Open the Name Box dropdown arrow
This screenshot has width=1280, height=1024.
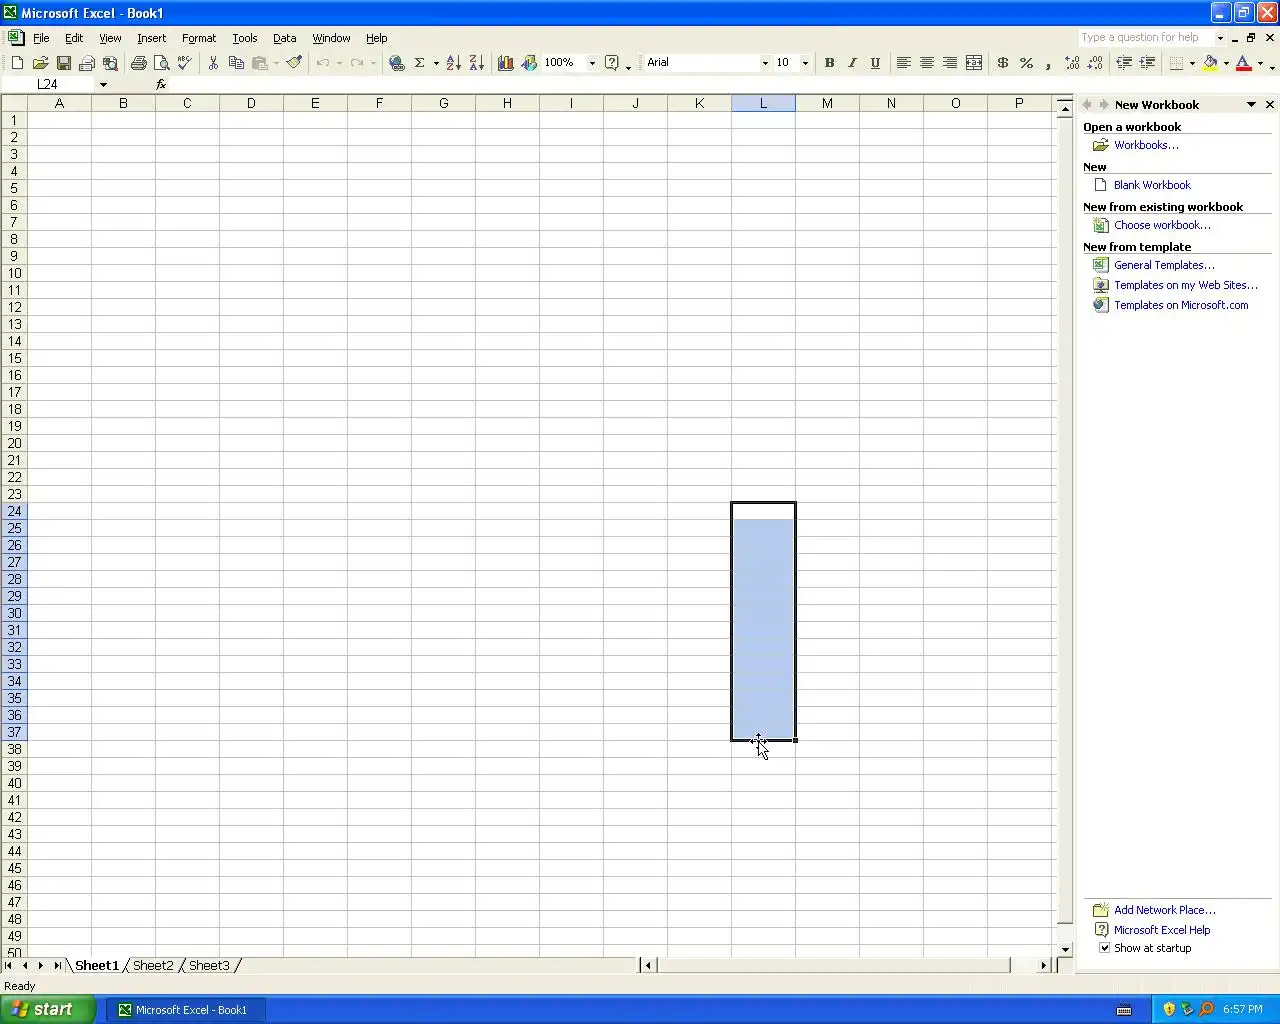[103, 85]
